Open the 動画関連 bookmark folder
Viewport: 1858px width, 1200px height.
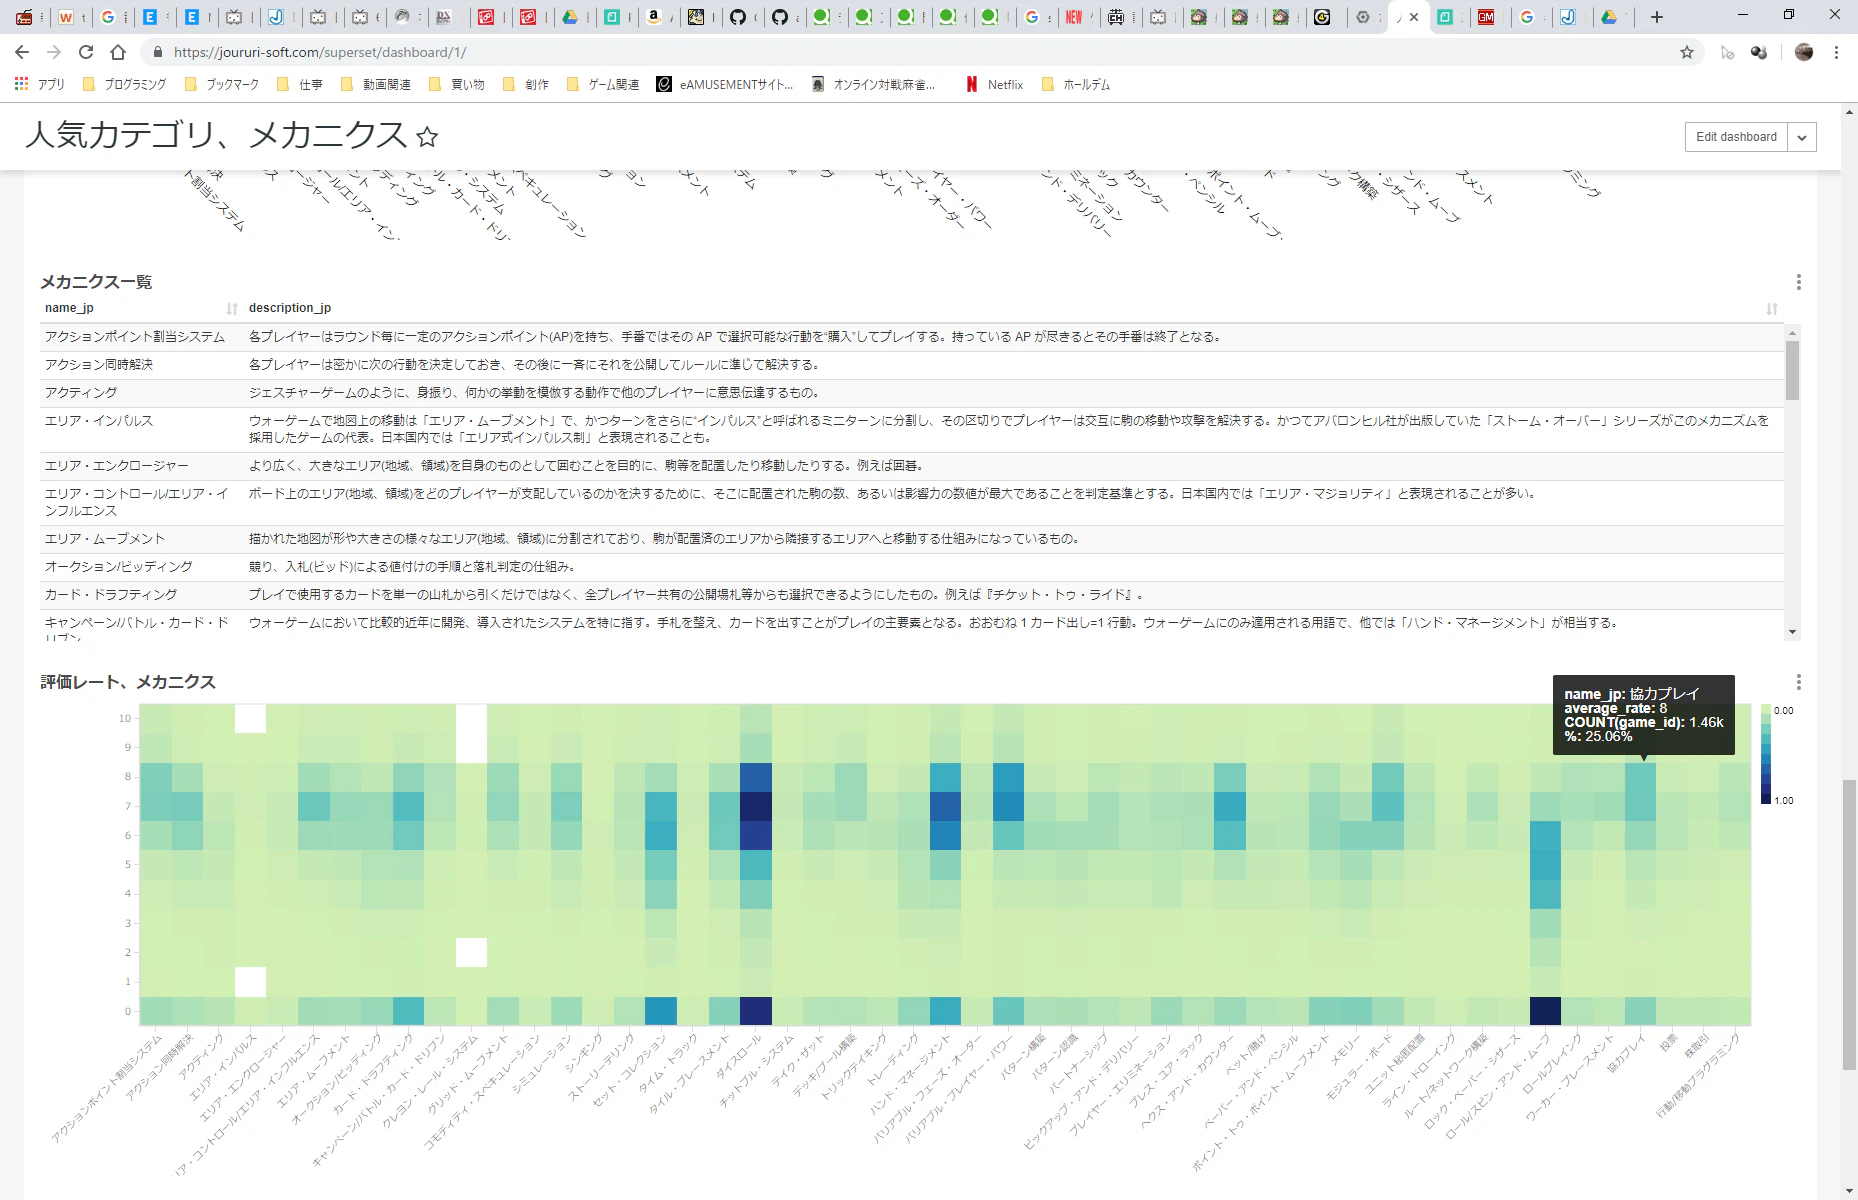coord(377,85)
